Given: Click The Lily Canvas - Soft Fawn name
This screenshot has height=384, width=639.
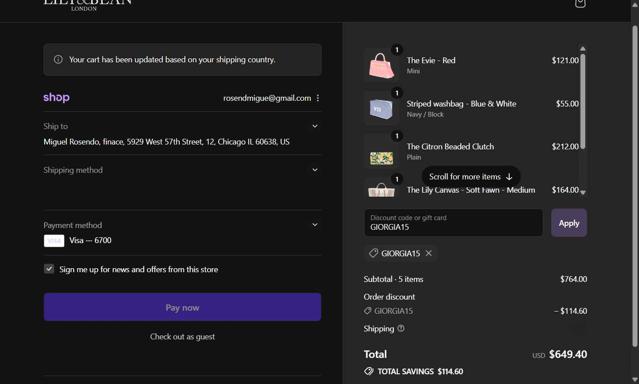Looking at the screenshot, I should pos(471,190).
